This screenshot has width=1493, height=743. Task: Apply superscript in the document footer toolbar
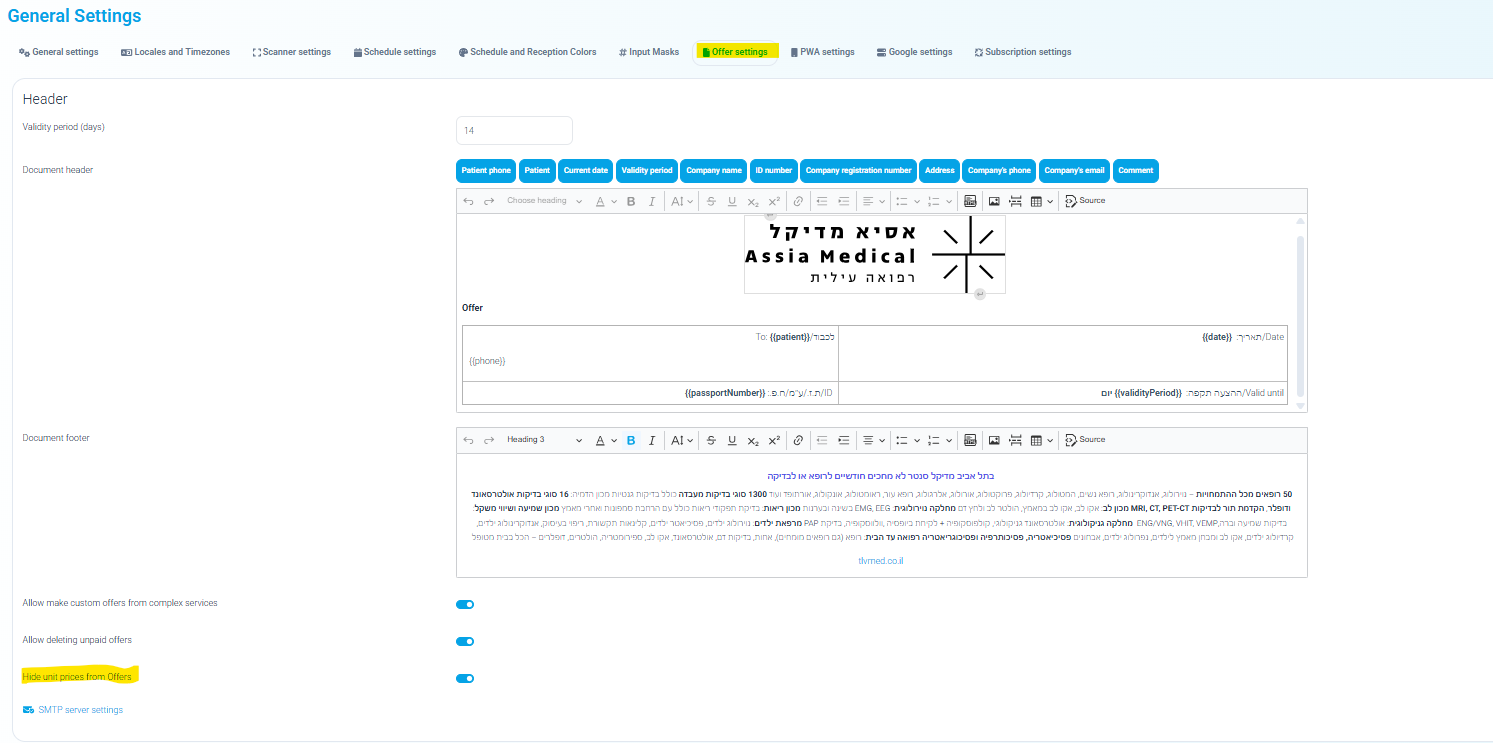(x=774, y=440)
